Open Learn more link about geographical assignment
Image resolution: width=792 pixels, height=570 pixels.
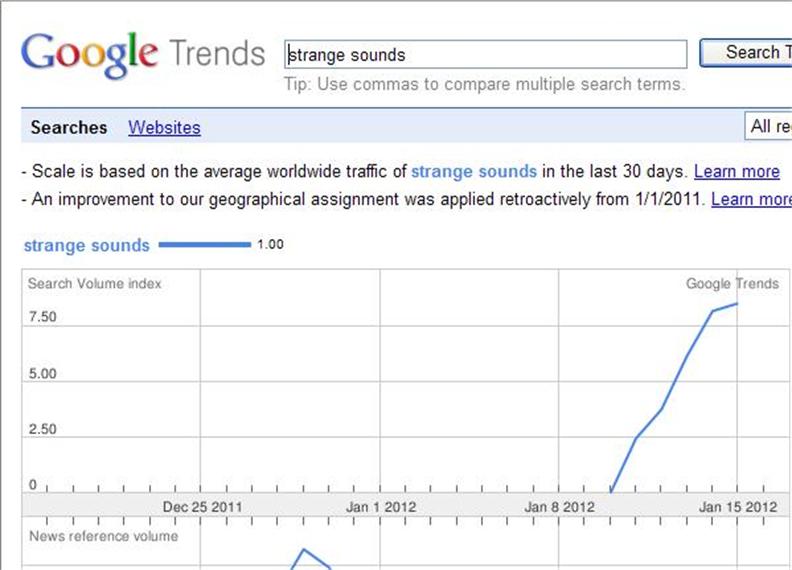tap(750, 199)
